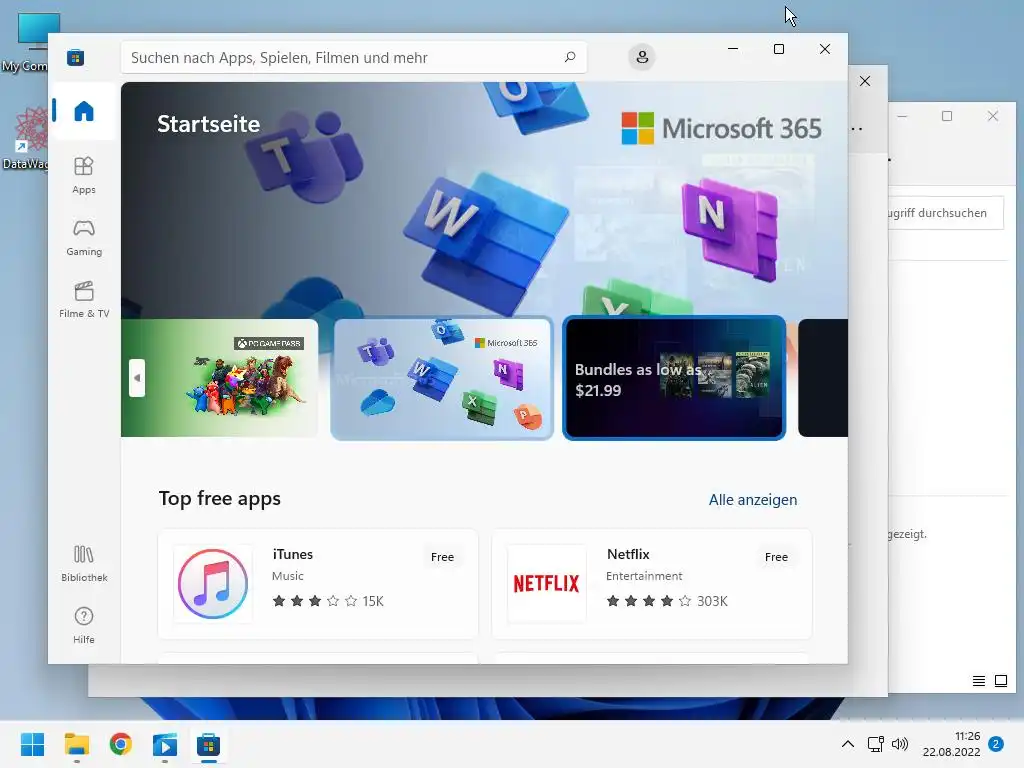Go to the Gaming section
1024x768 pixels.
click(x=84, y=237)
